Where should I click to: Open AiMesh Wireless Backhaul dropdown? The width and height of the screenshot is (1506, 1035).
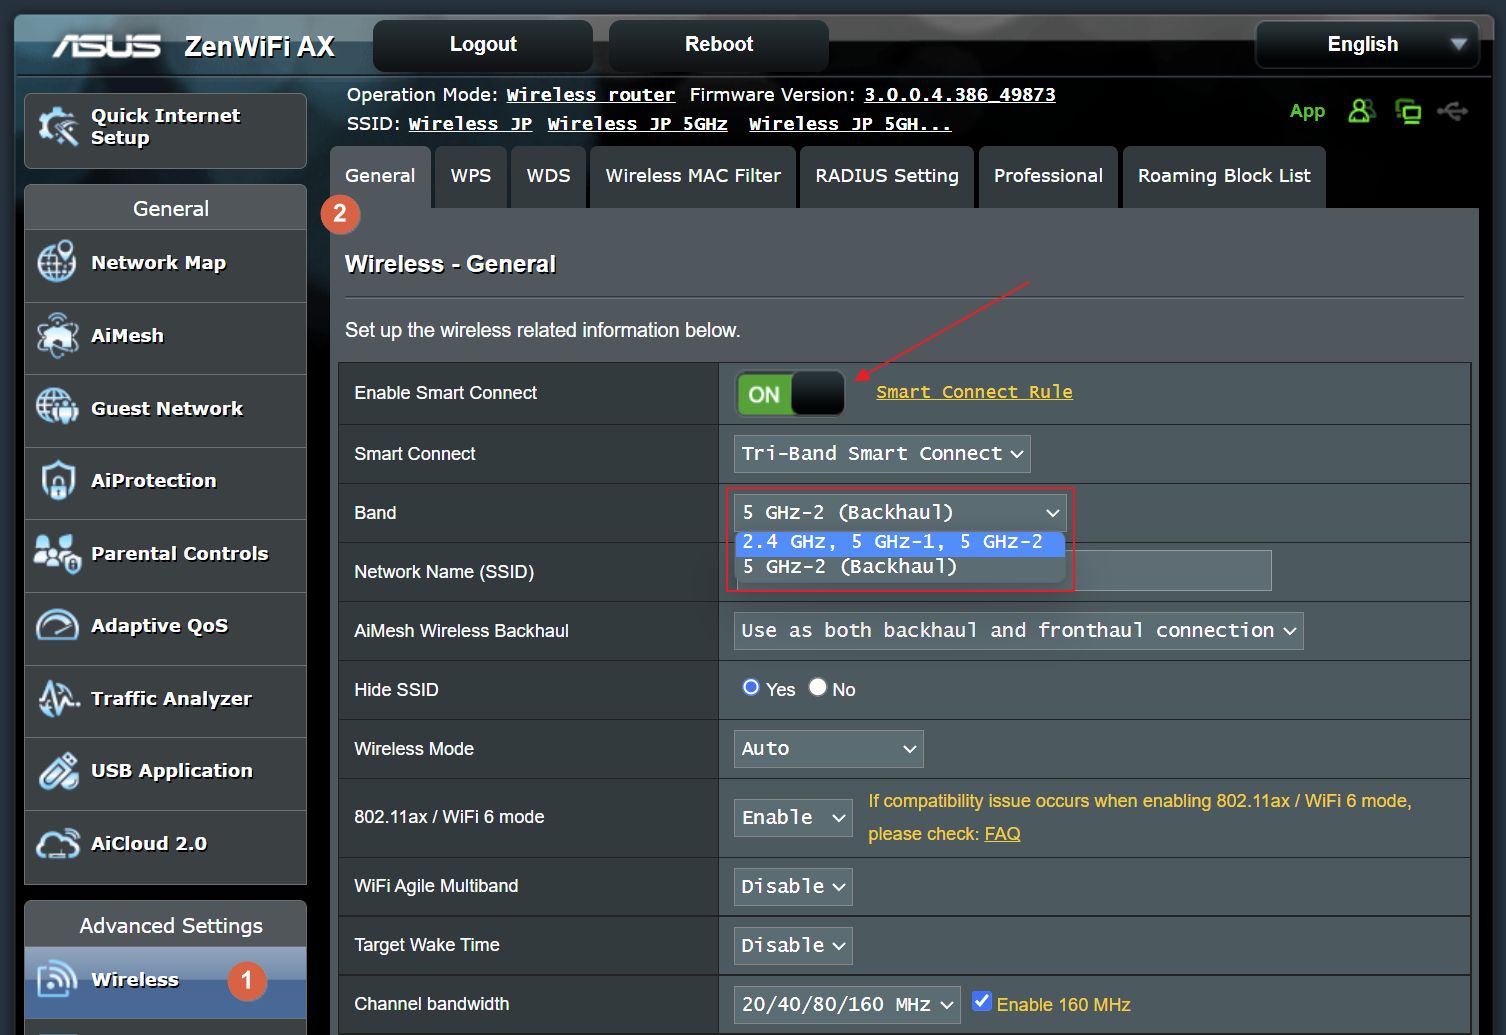coord(1018,631)
